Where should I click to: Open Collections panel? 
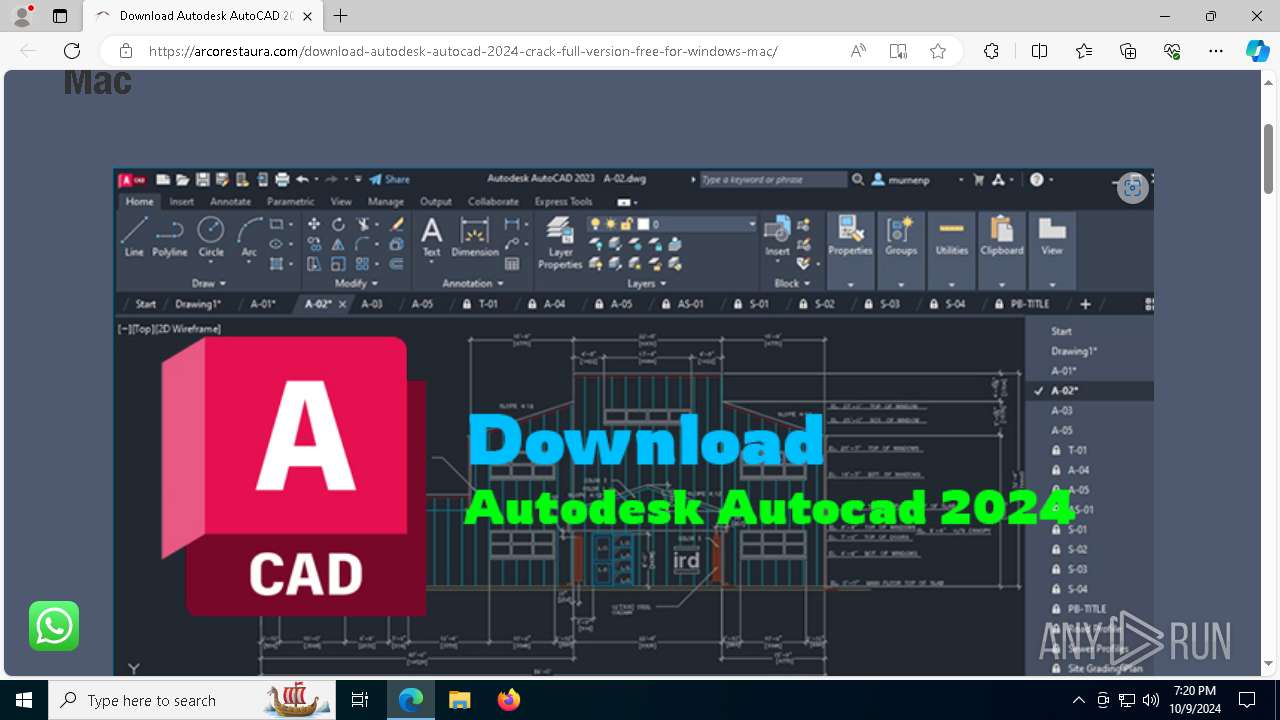click(x=1128, y=51)
